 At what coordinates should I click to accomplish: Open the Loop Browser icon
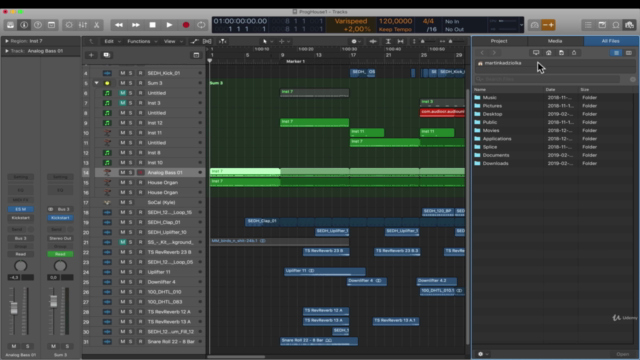[x=616, y=25]
